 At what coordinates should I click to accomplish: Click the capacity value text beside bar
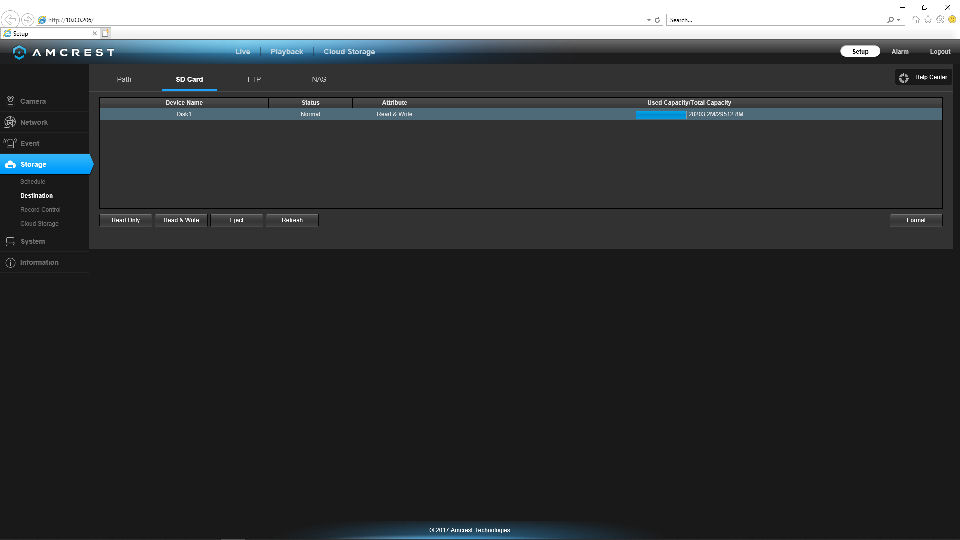(716, 114)
